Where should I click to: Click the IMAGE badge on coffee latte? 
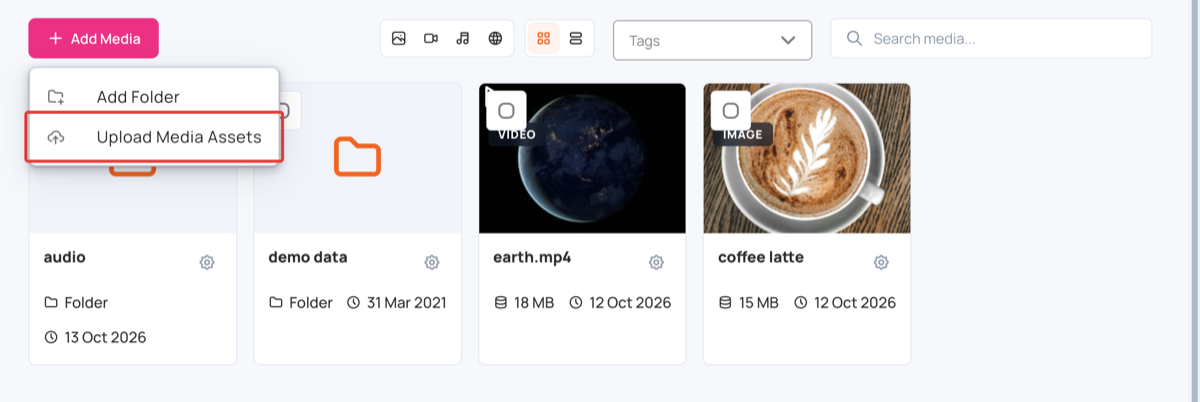click(741, 134)
